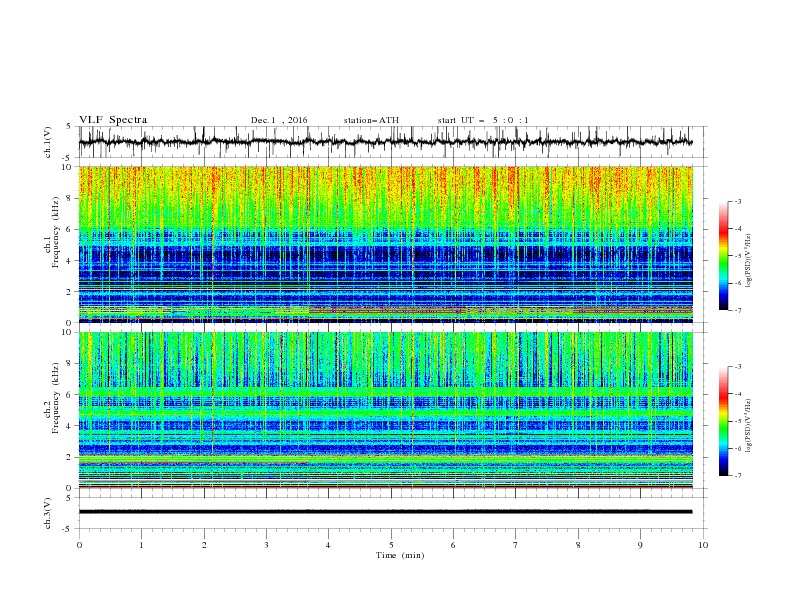Click the ch.2 spectrogram color scale bar
This screenshot has height=612, width=792.
723,421
